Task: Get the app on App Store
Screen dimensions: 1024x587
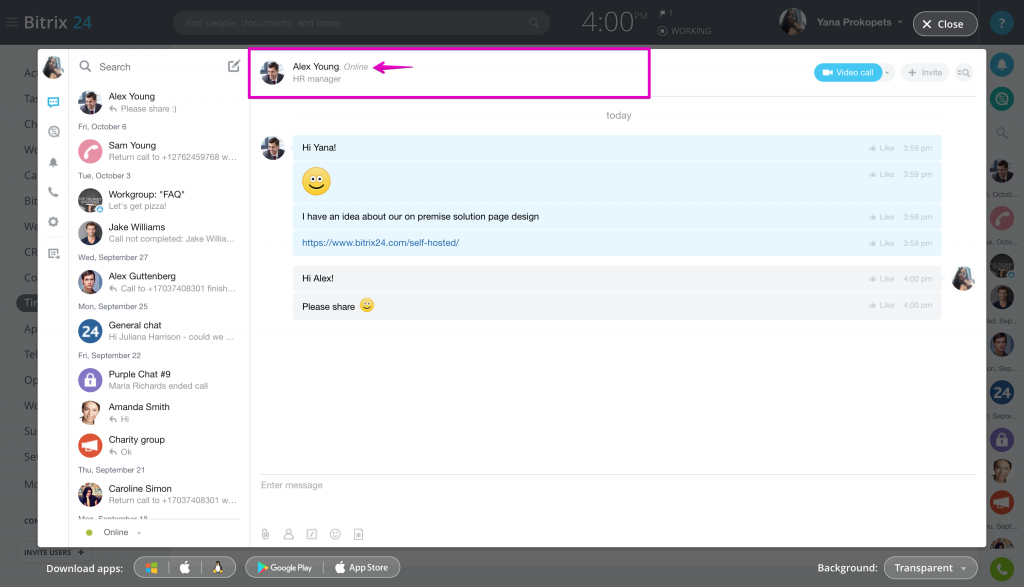Action: click(361, 568)
